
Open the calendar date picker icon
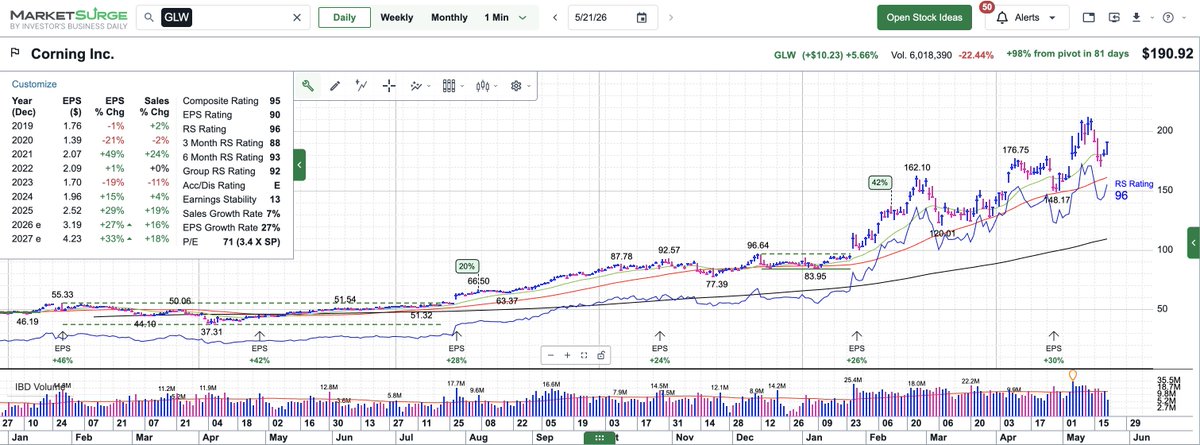(642, 18)
